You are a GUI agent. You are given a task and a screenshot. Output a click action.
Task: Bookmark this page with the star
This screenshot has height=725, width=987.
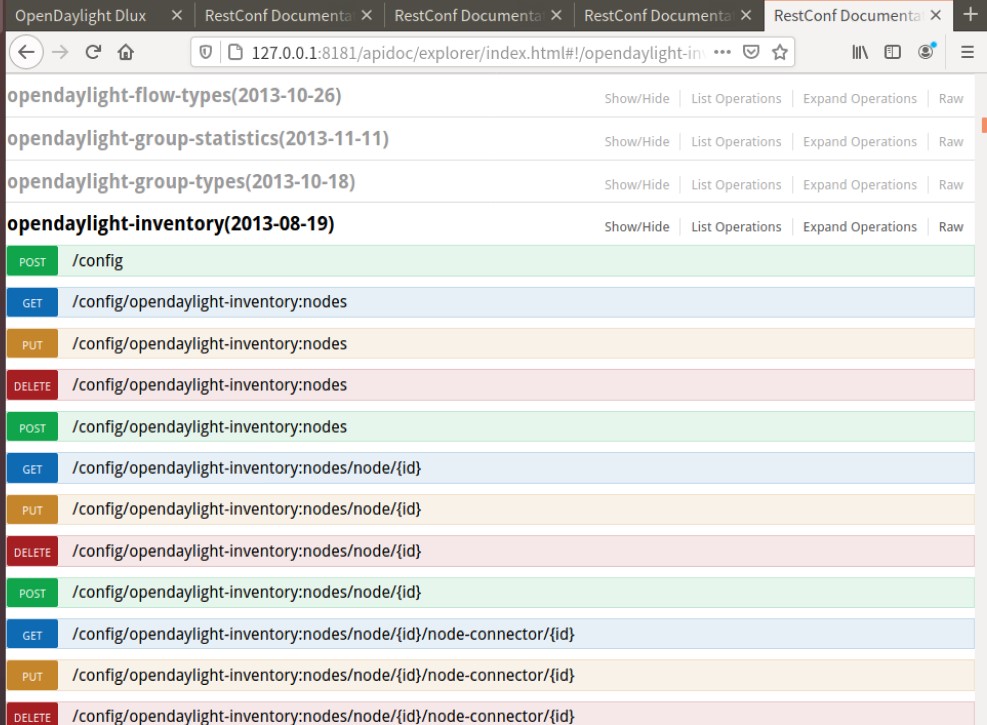(x=780, y=52)
